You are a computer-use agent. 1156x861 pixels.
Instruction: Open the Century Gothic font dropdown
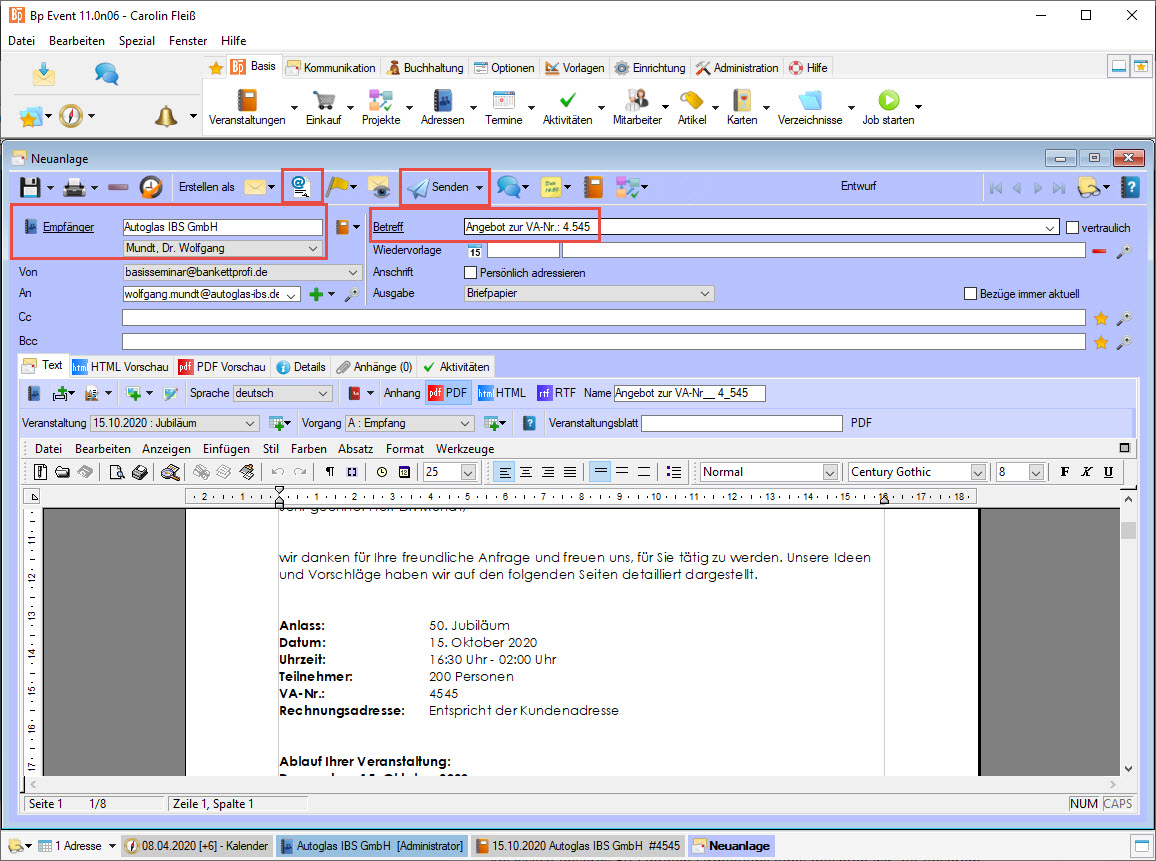(x=977, y=472)
